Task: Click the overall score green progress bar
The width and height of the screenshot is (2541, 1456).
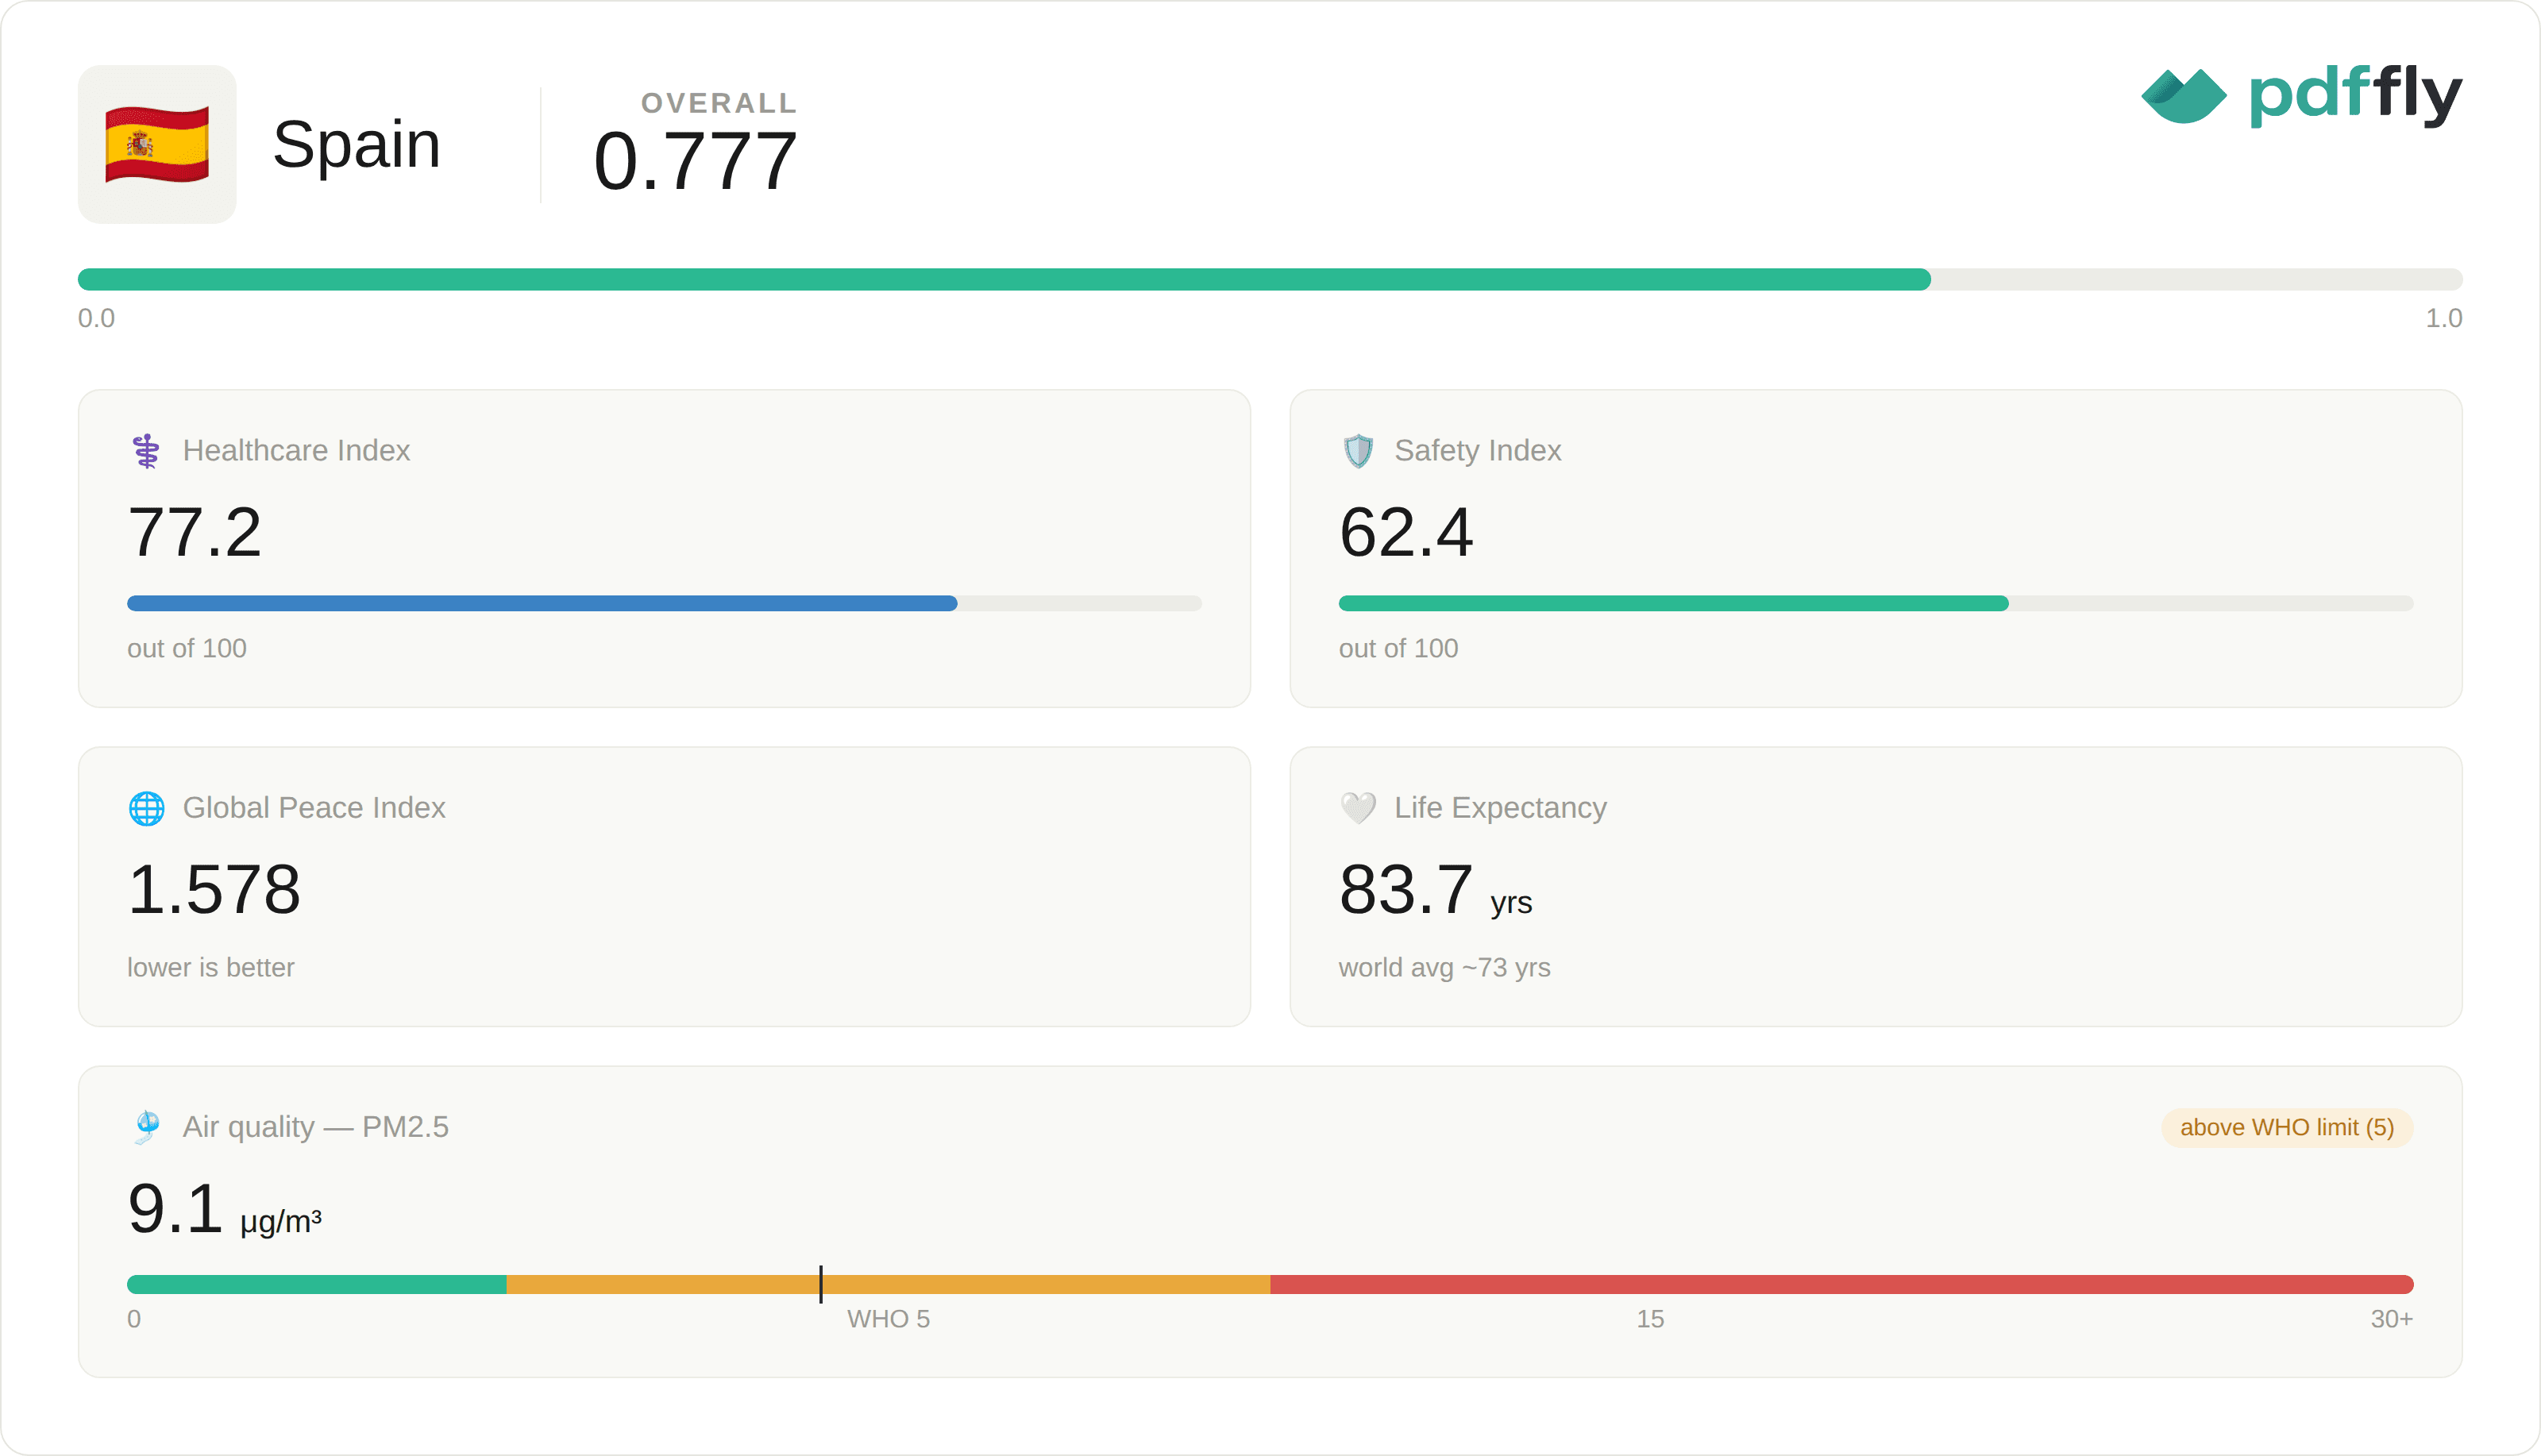Action: click(1004, 279)
